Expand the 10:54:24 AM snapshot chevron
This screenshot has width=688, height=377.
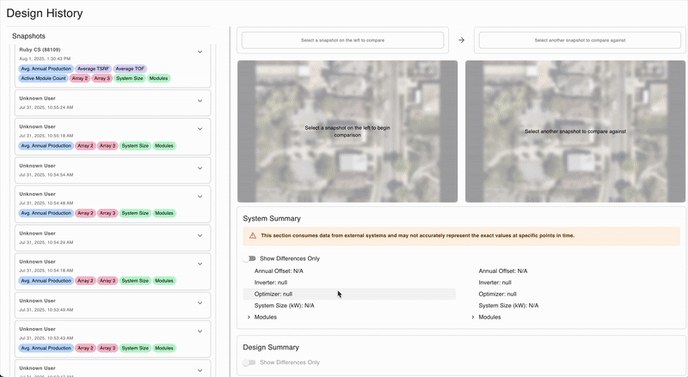tap(200, 236)
